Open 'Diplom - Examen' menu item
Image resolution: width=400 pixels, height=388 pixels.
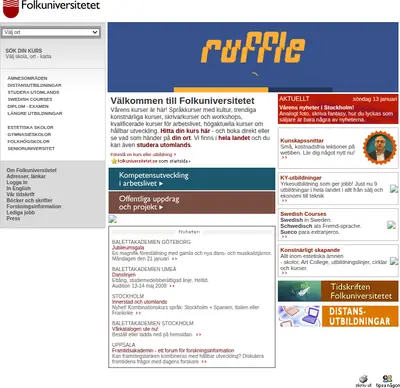pyautogui.click(x=28, y=106)
